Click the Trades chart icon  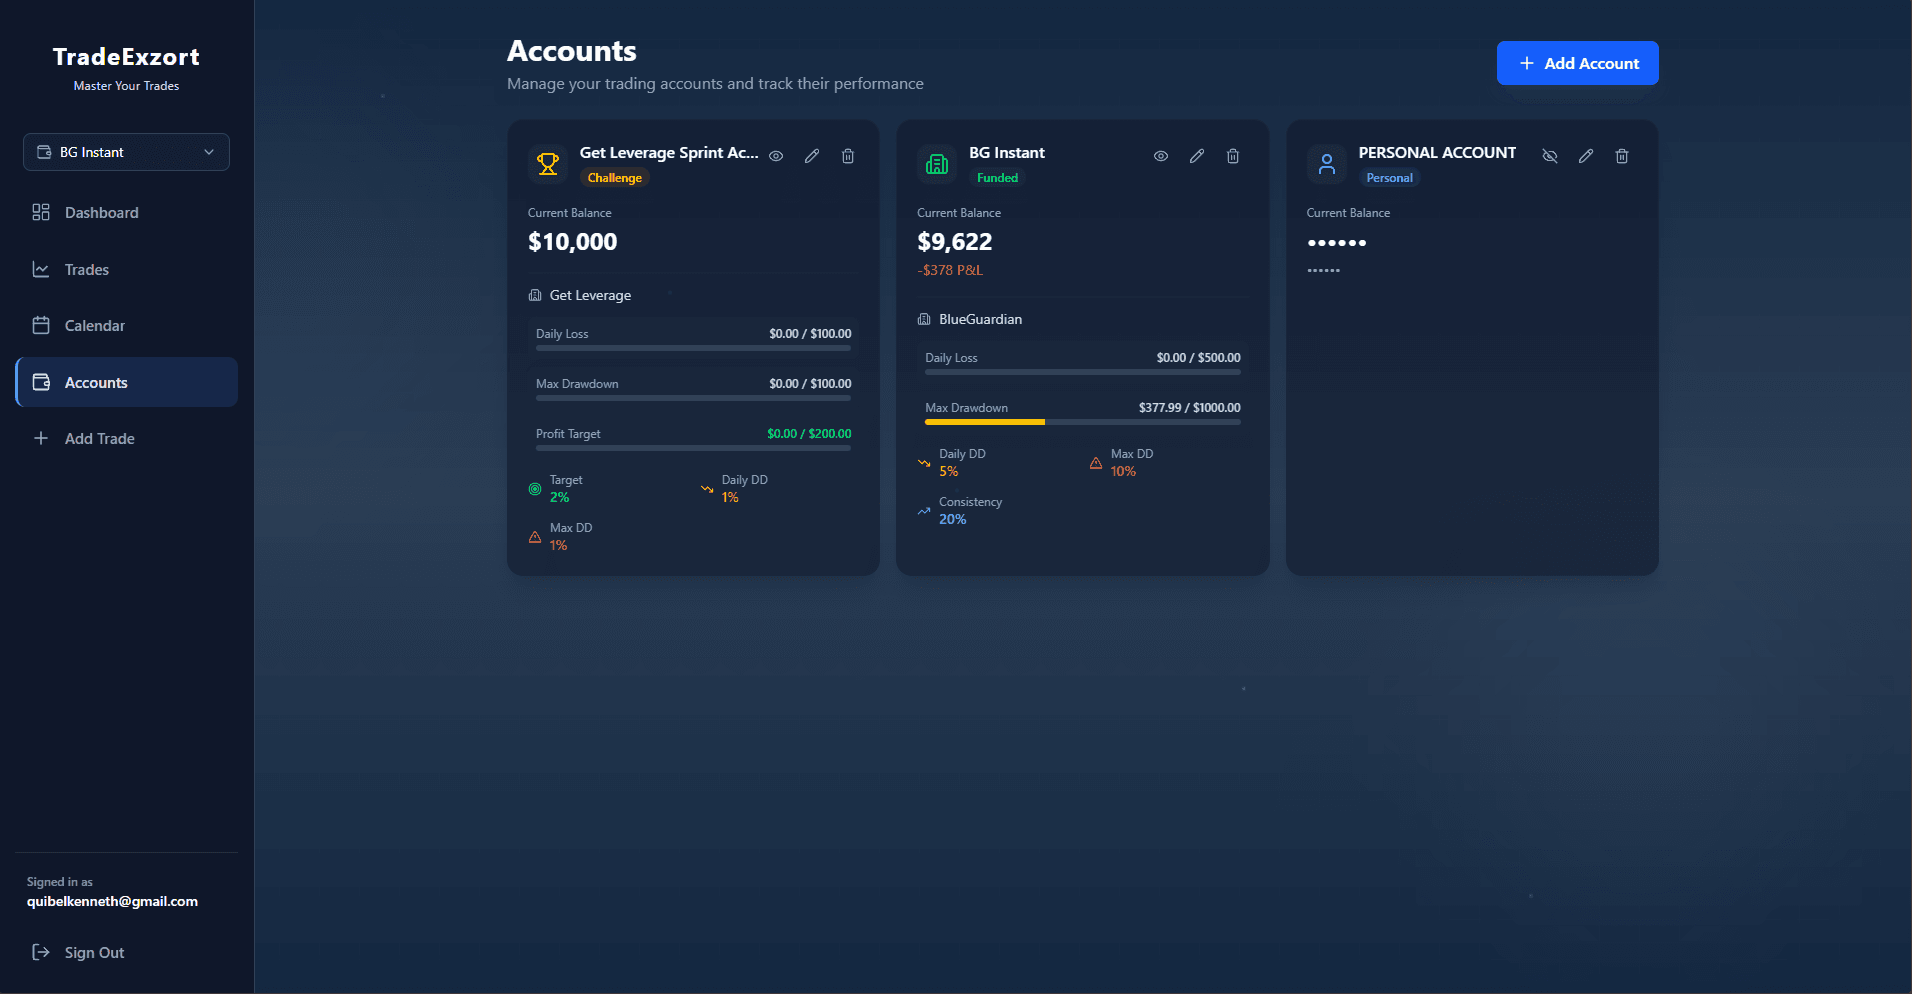(41, 269)
